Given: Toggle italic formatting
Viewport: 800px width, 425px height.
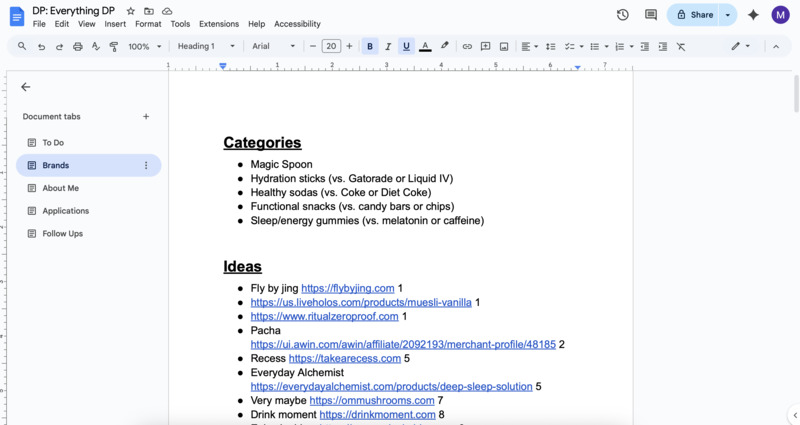Looking at the screenshot, I should 388,46.
